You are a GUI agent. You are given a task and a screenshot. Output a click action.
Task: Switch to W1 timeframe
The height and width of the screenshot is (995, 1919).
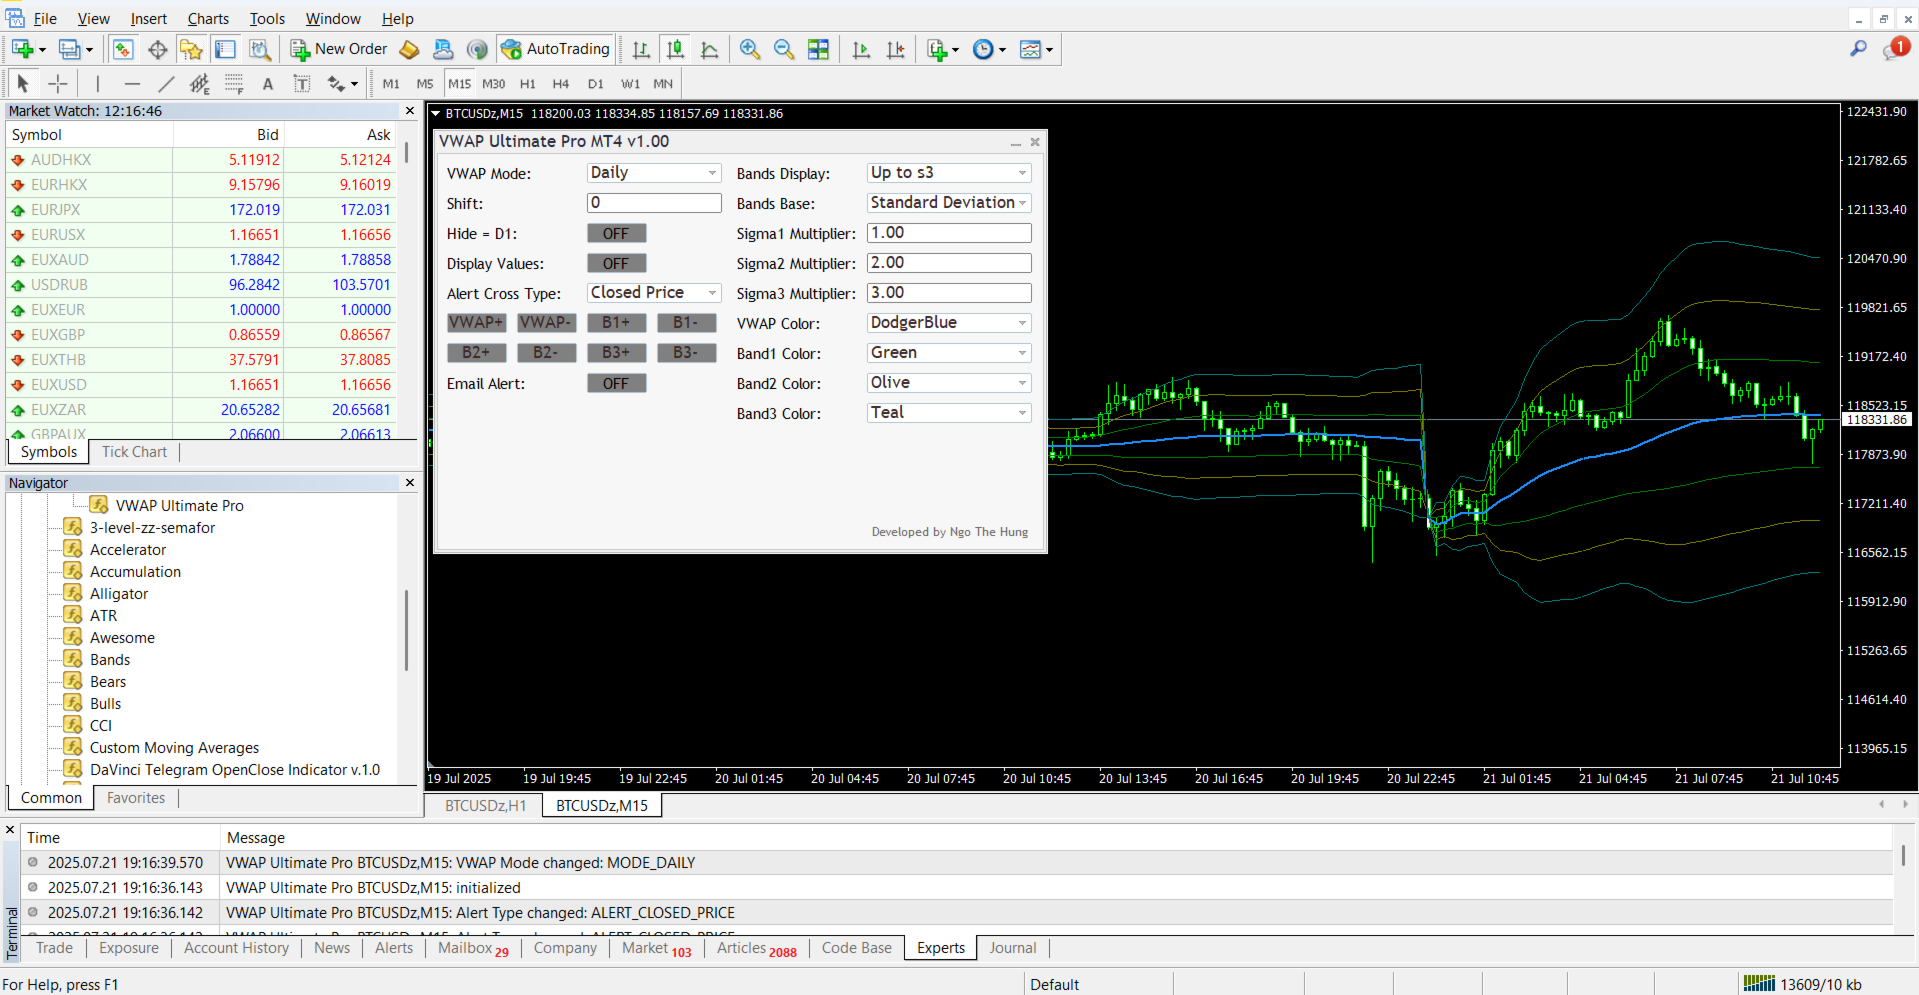pos(630,84)
